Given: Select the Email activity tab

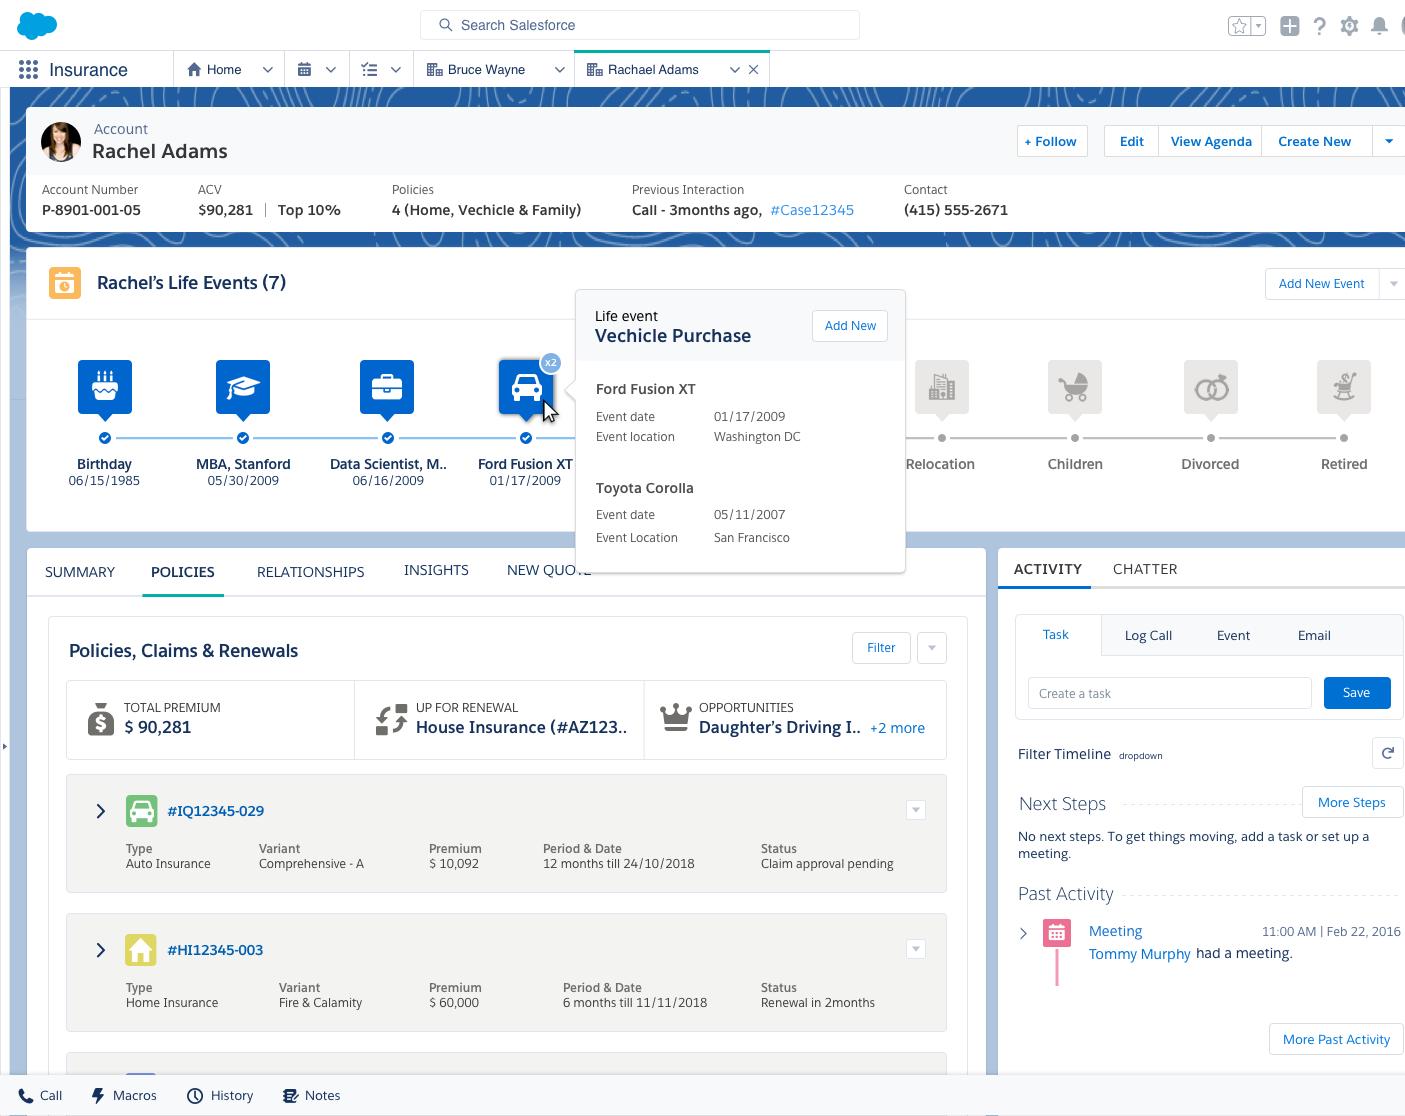Looking at the screenshot, I should pos(1314,635).
